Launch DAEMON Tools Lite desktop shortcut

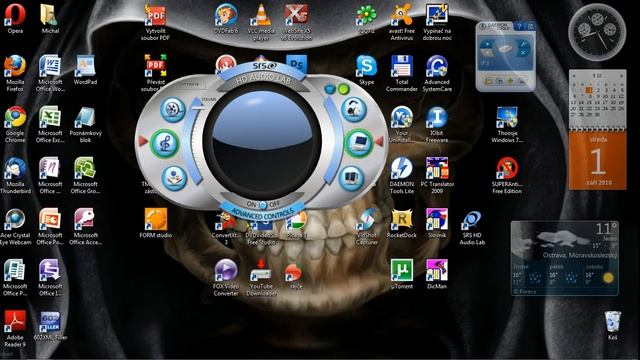click(x=402, y=176)
